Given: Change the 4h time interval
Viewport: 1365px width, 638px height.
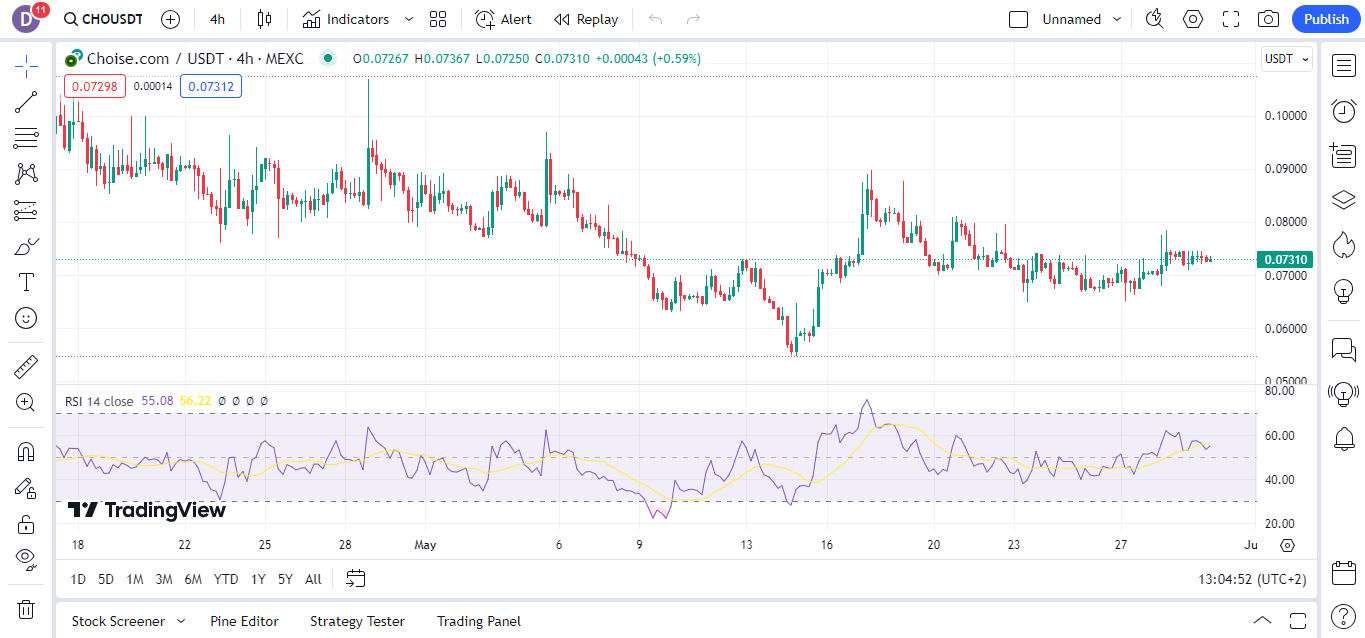Looking at the screenshot, I should click(217, 19).
